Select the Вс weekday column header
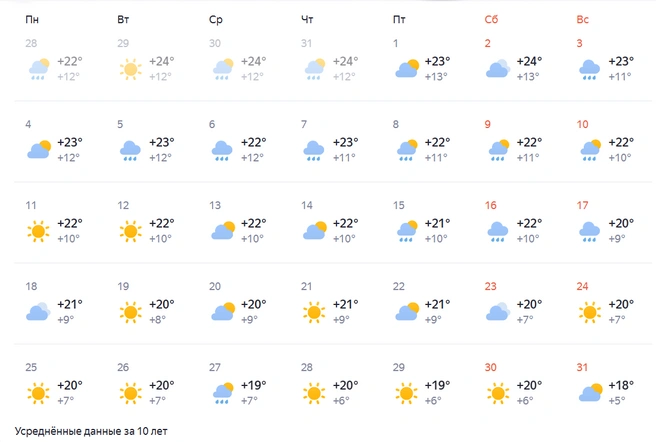 click(582, 19)
